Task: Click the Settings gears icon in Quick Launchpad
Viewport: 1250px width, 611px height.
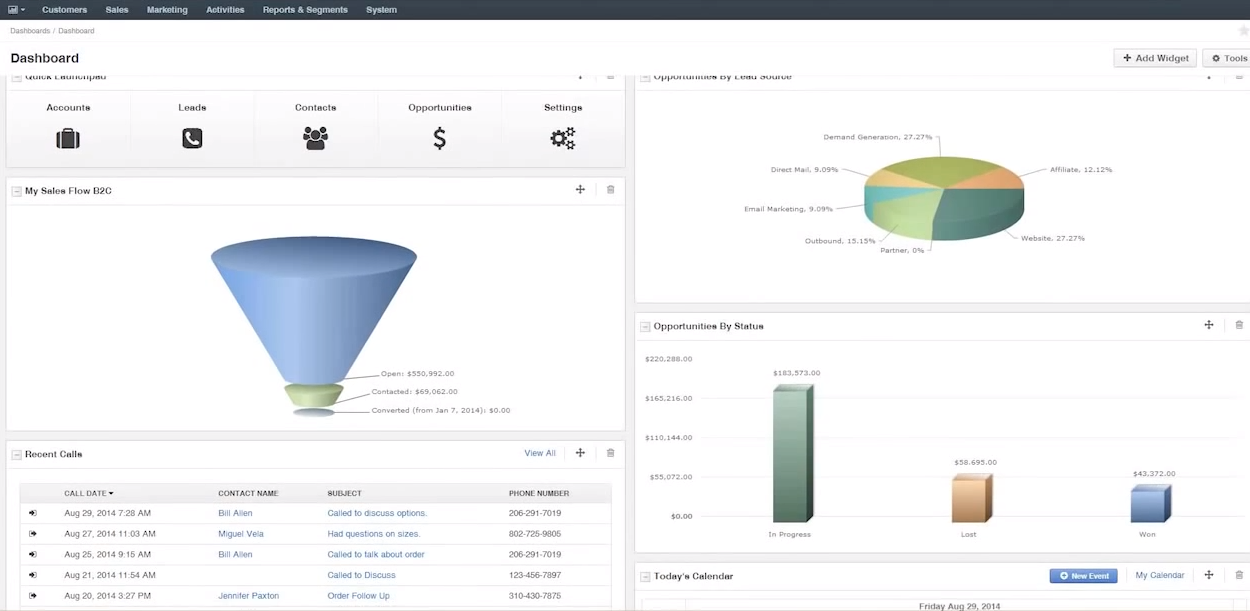Action: pyautogui.click(x=563, y=139)
